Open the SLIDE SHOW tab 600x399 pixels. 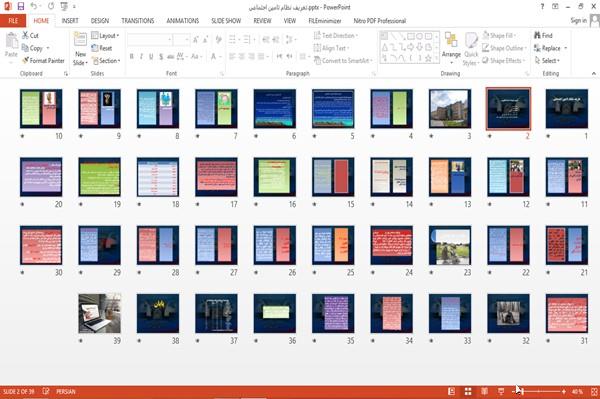[x=226, y=21]
